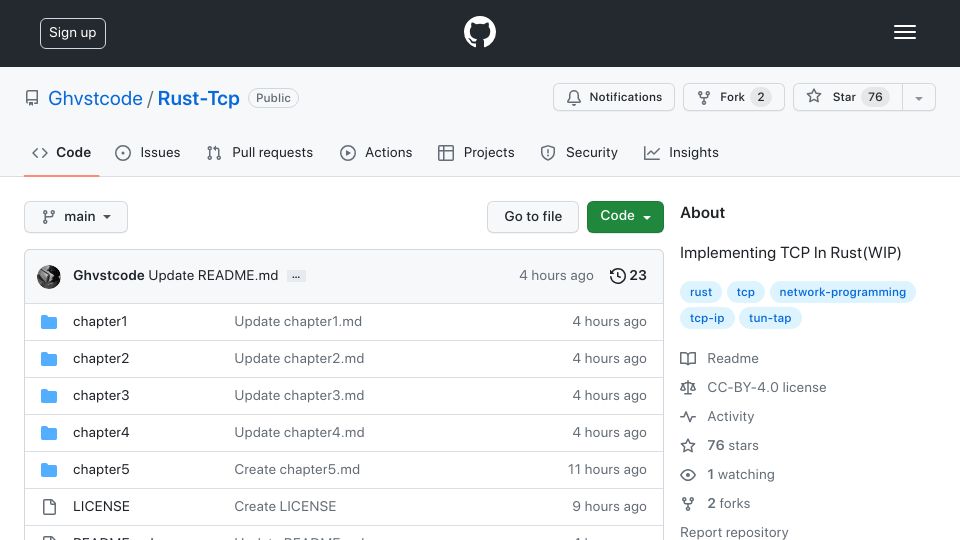Open the Actions tab
960x540 pixels.
pos(376,152)
